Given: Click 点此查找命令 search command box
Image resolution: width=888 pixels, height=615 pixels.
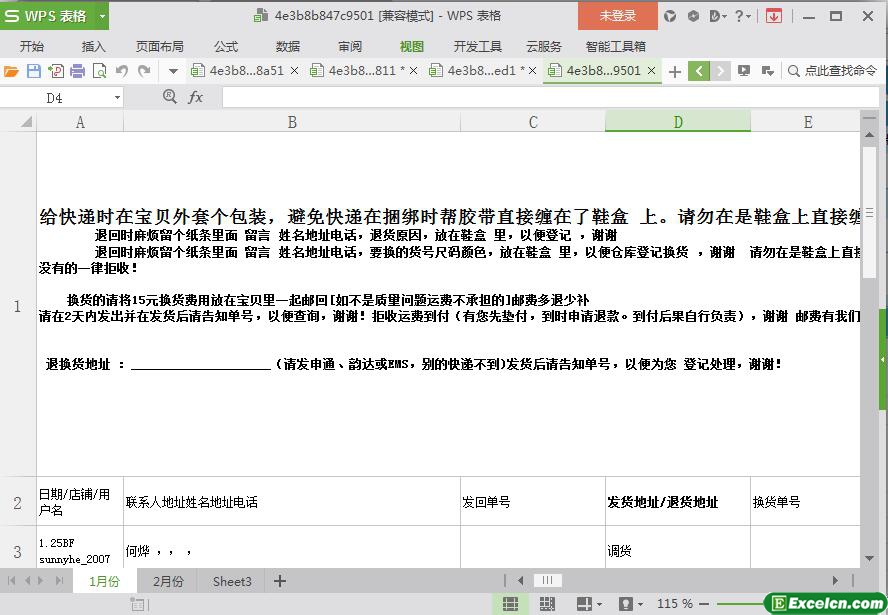Looking at the screenshot, I should click(832, 71).
